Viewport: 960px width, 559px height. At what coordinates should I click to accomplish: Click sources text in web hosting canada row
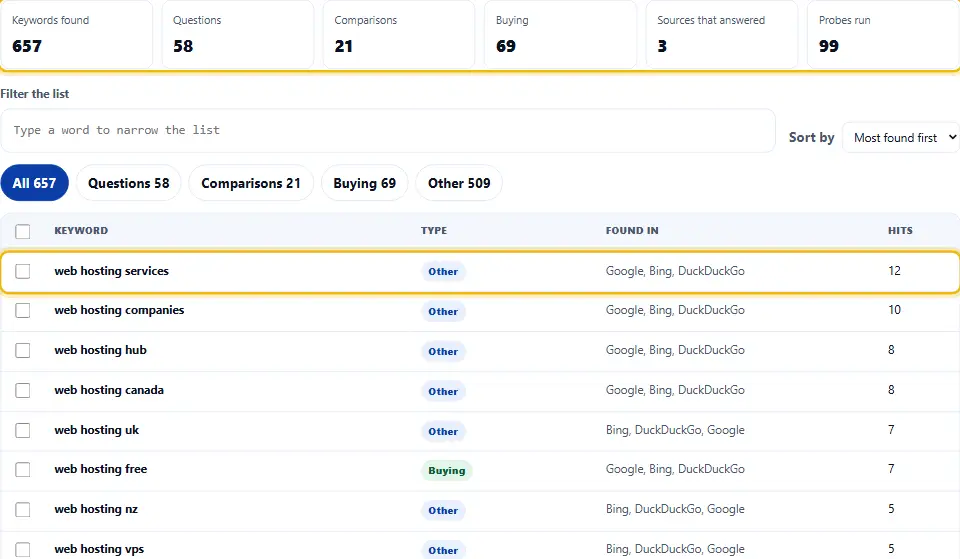pos(675,390)
